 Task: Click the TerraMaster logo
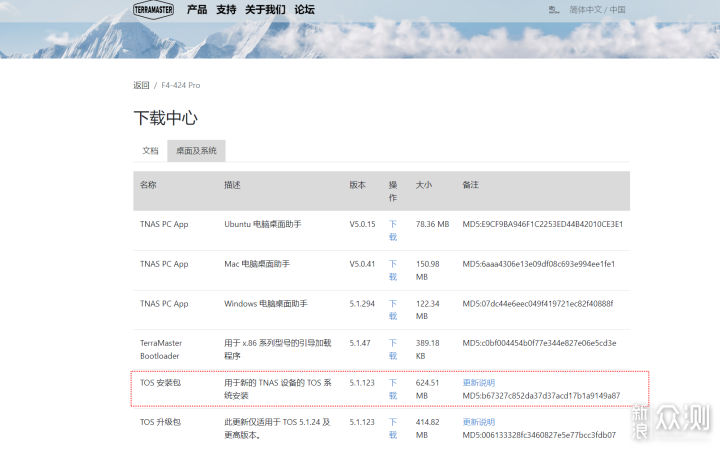[x=153, y=10]
